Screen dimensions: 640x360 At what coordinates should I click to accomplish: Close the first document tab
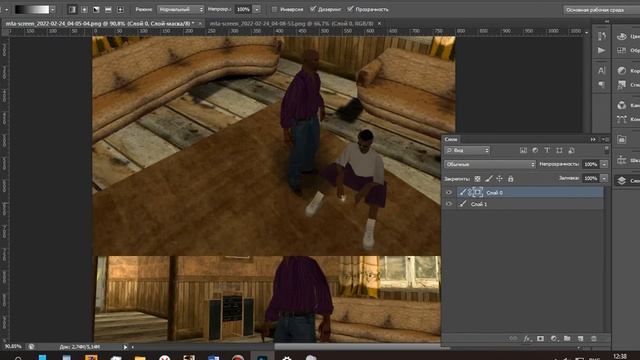coord(200,24)
